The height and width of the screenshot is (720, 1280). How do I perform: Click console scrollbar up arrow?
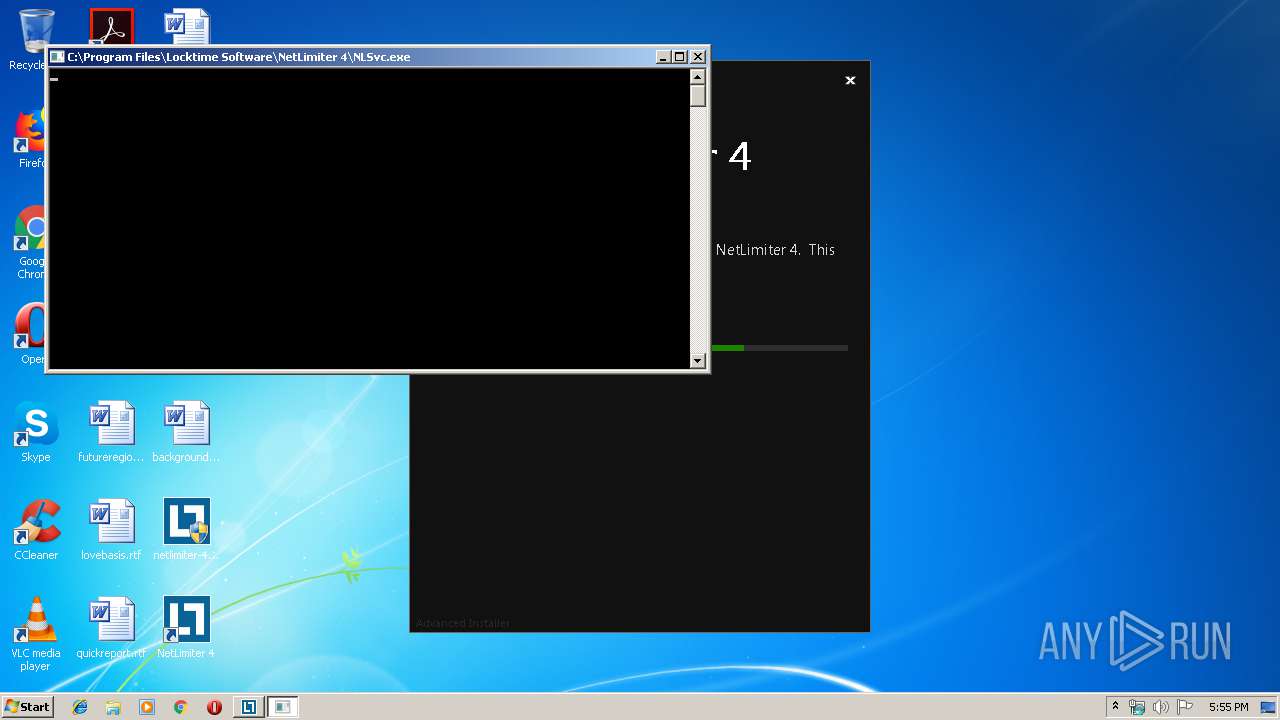pyautogui.click(x=698, y=77)
